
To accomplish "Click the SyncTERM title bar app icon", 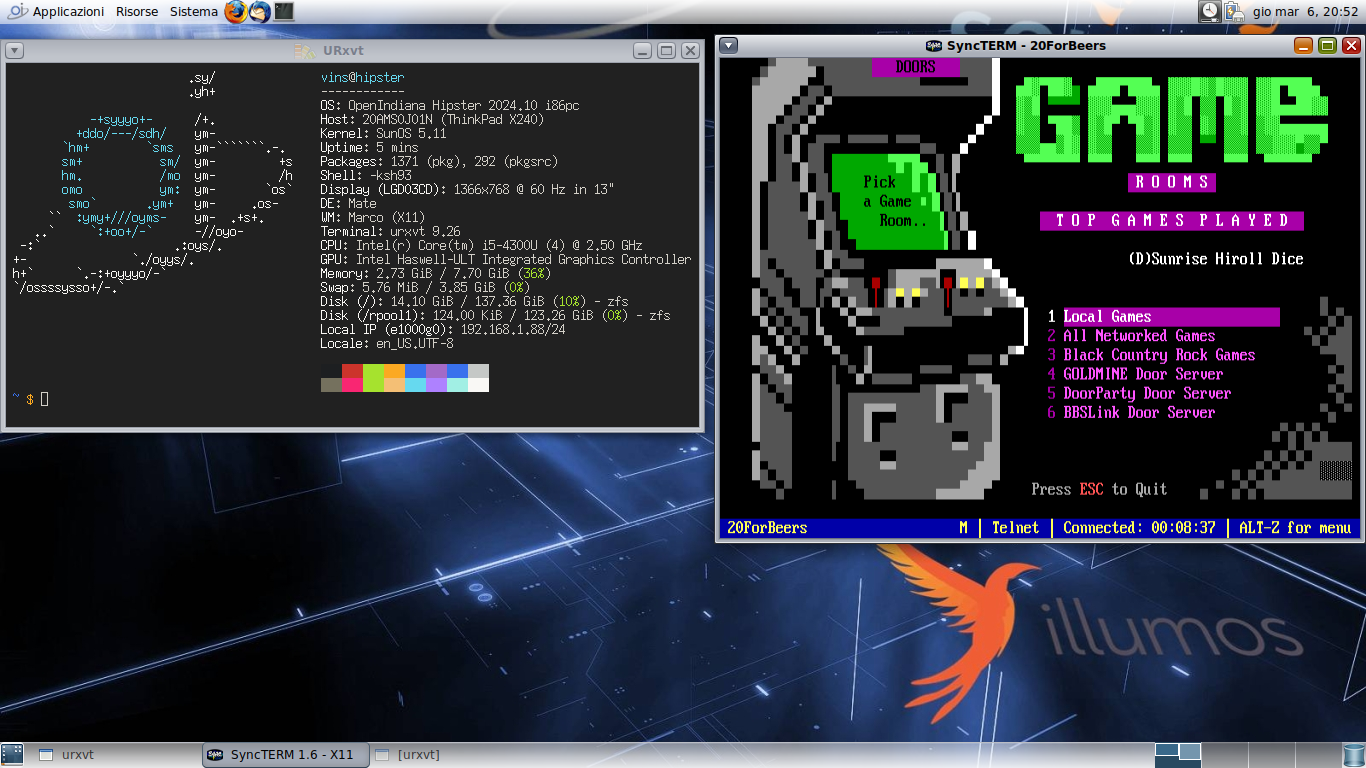I will [934, 46].
